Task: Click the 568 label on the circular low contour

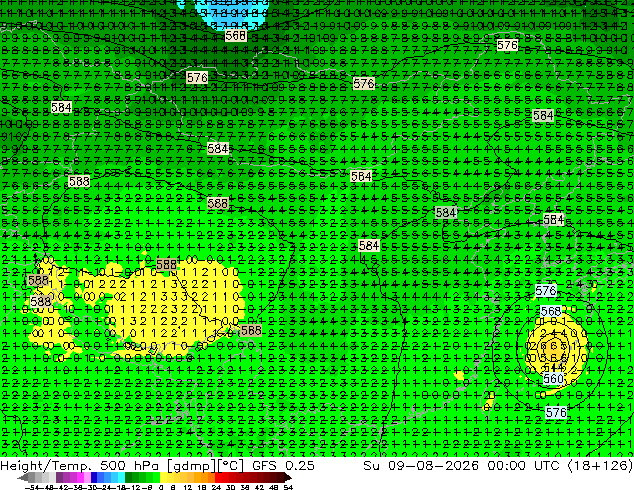Action: [551, 311]
